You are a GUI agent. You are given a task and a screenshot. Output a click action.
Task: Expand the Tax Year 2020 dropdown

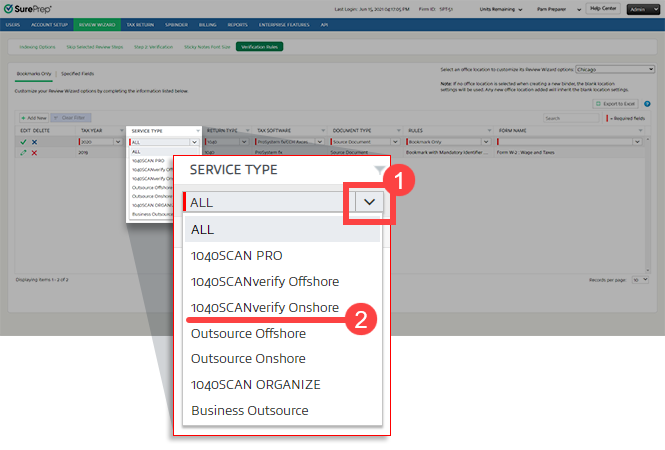118,142
